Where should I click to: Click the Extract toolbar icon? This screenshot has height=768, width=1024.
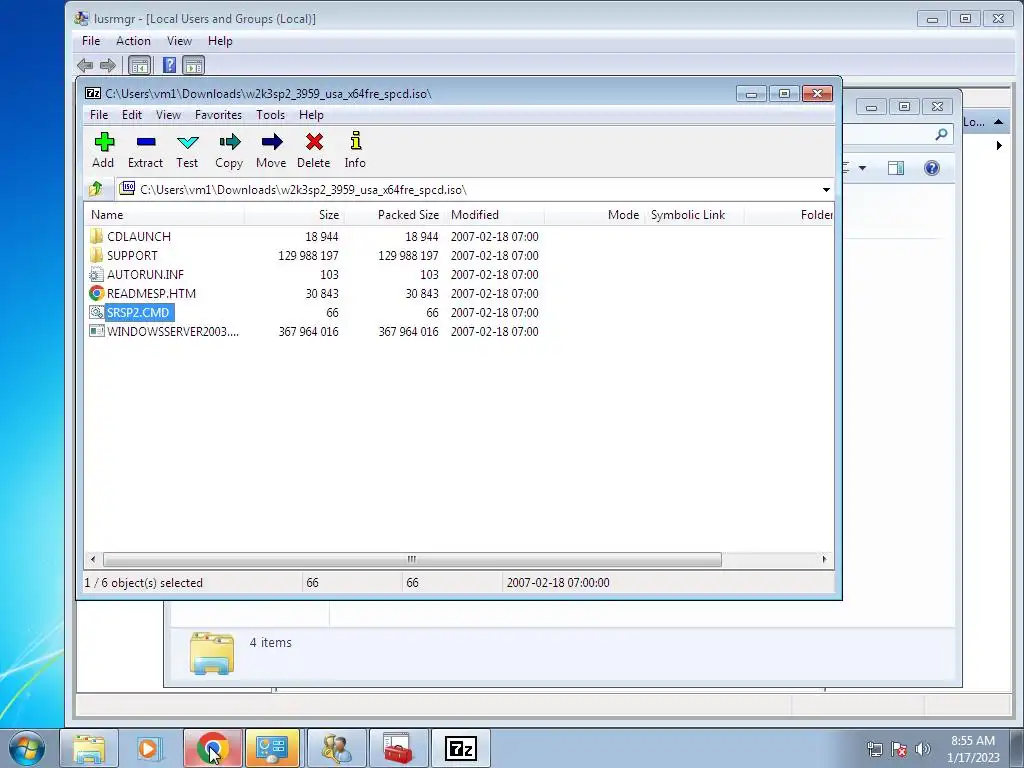pyautogui.click(x=146, y=142)
